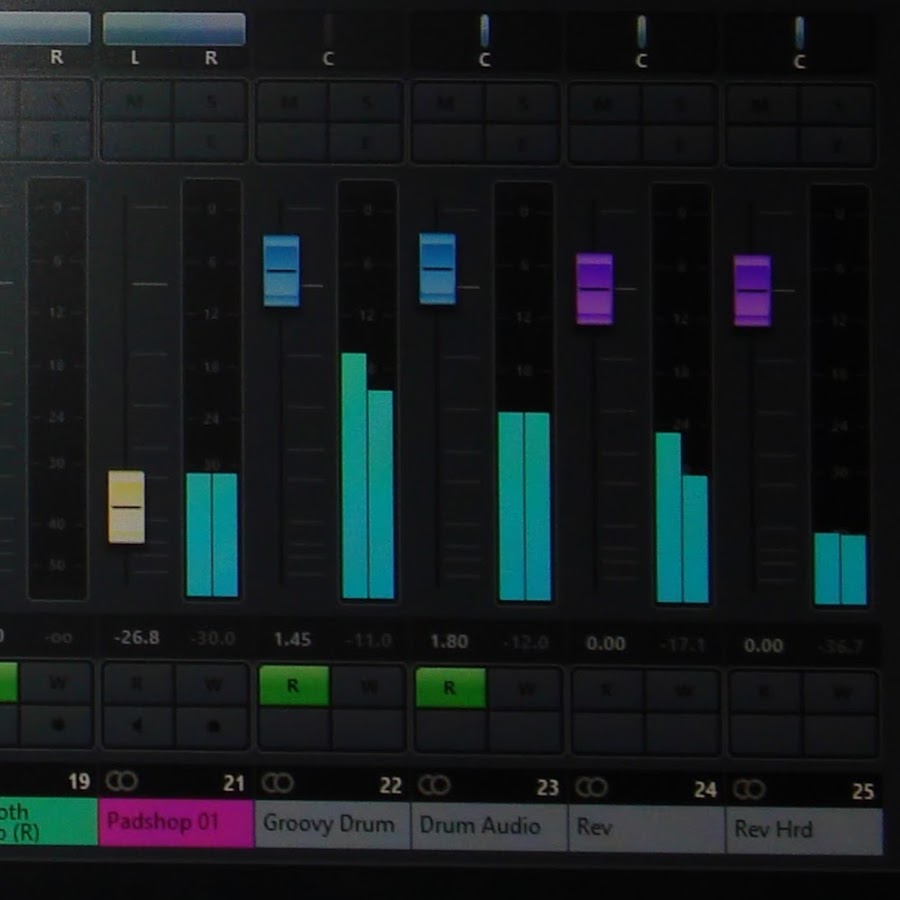Enable Write automation on Rev Hrd
The image size is (900, 900).
click(x=840, y=693)
